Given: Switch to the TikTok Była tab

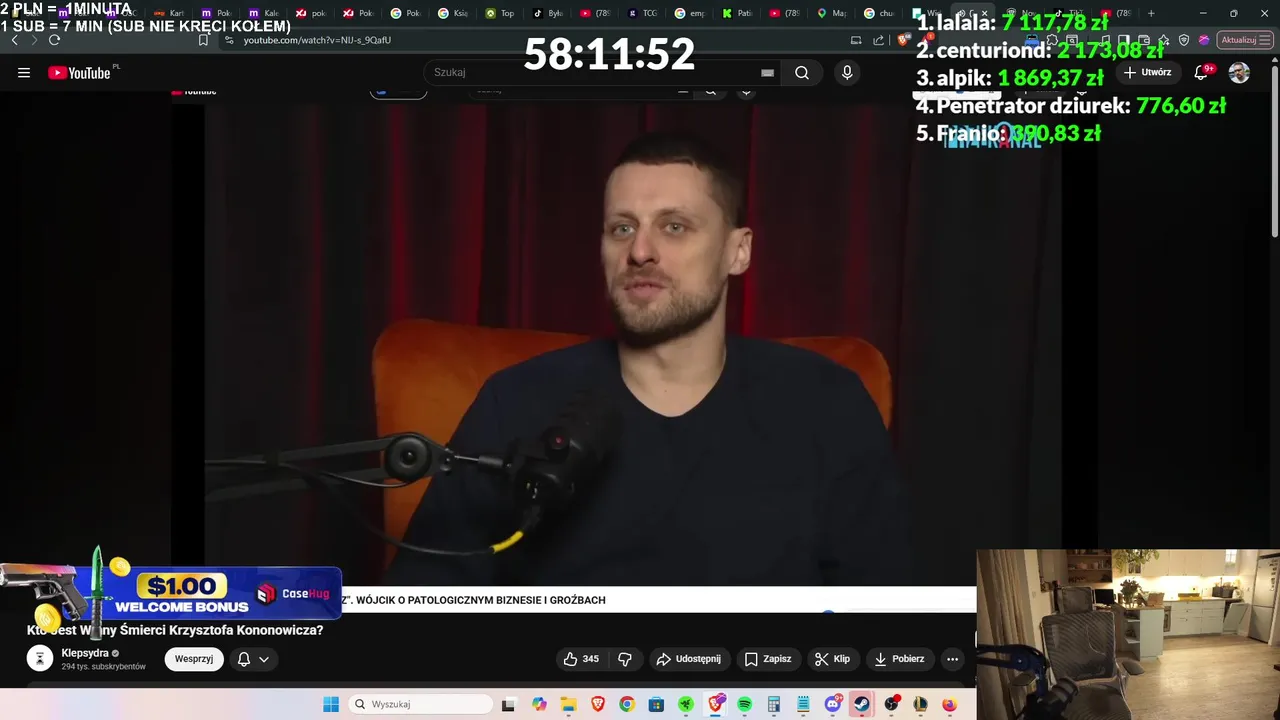Looking at the screenshot, I should (x=548, y=13).
